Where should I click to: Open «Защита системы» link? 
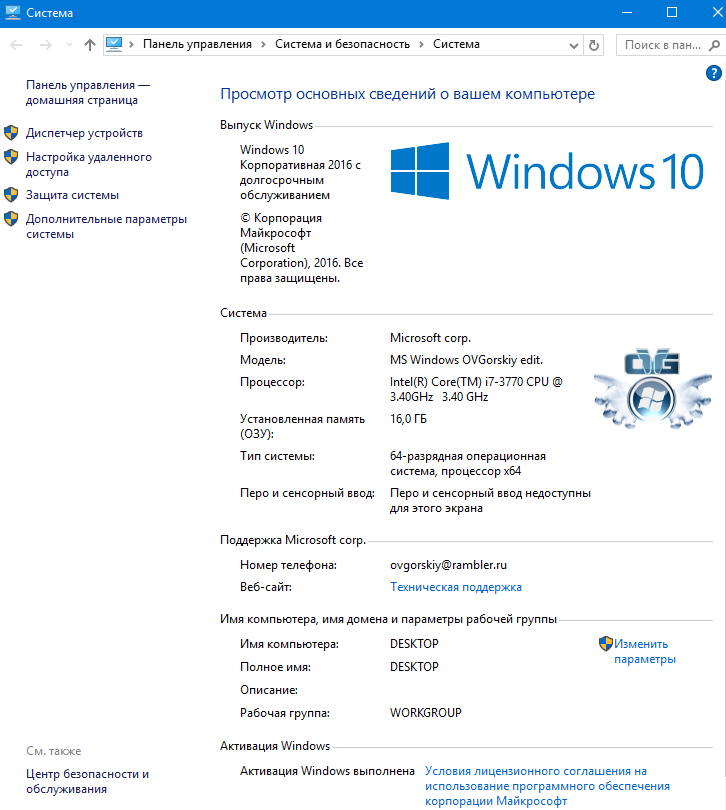tap(72, 195)
